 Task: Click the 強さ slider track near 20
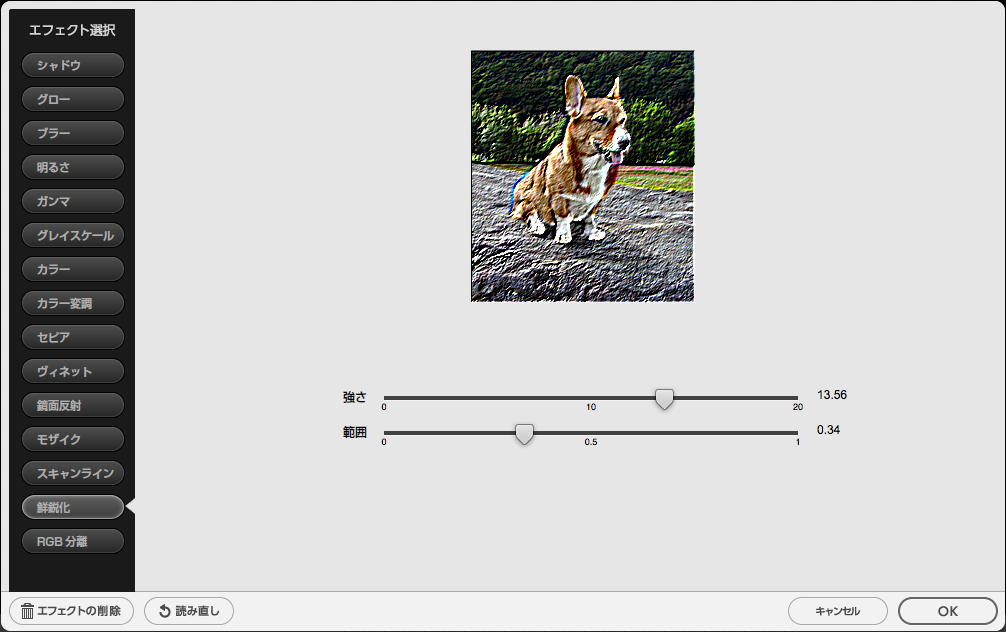coord(796,398)
